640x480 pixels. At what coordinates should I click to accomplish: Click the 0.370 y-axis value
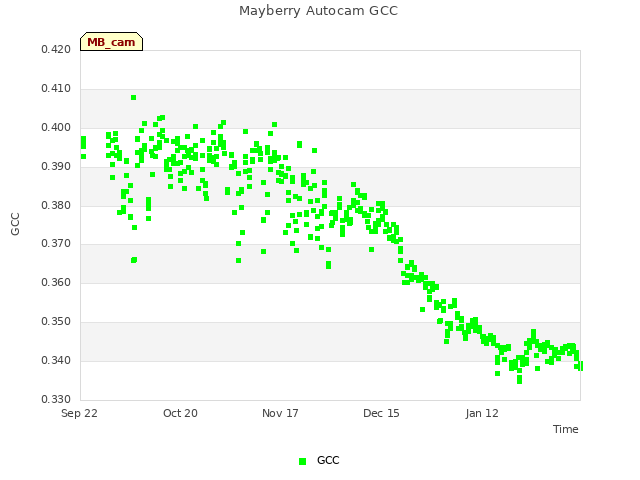(56, 244)
